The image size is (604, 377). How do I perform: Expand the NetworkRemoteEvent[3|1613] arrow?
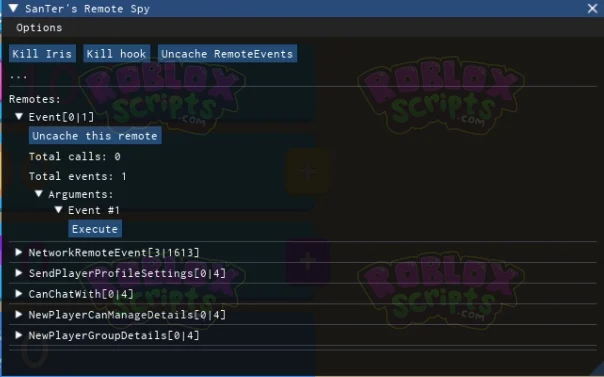pyautogui.click(x=18, y=252)
